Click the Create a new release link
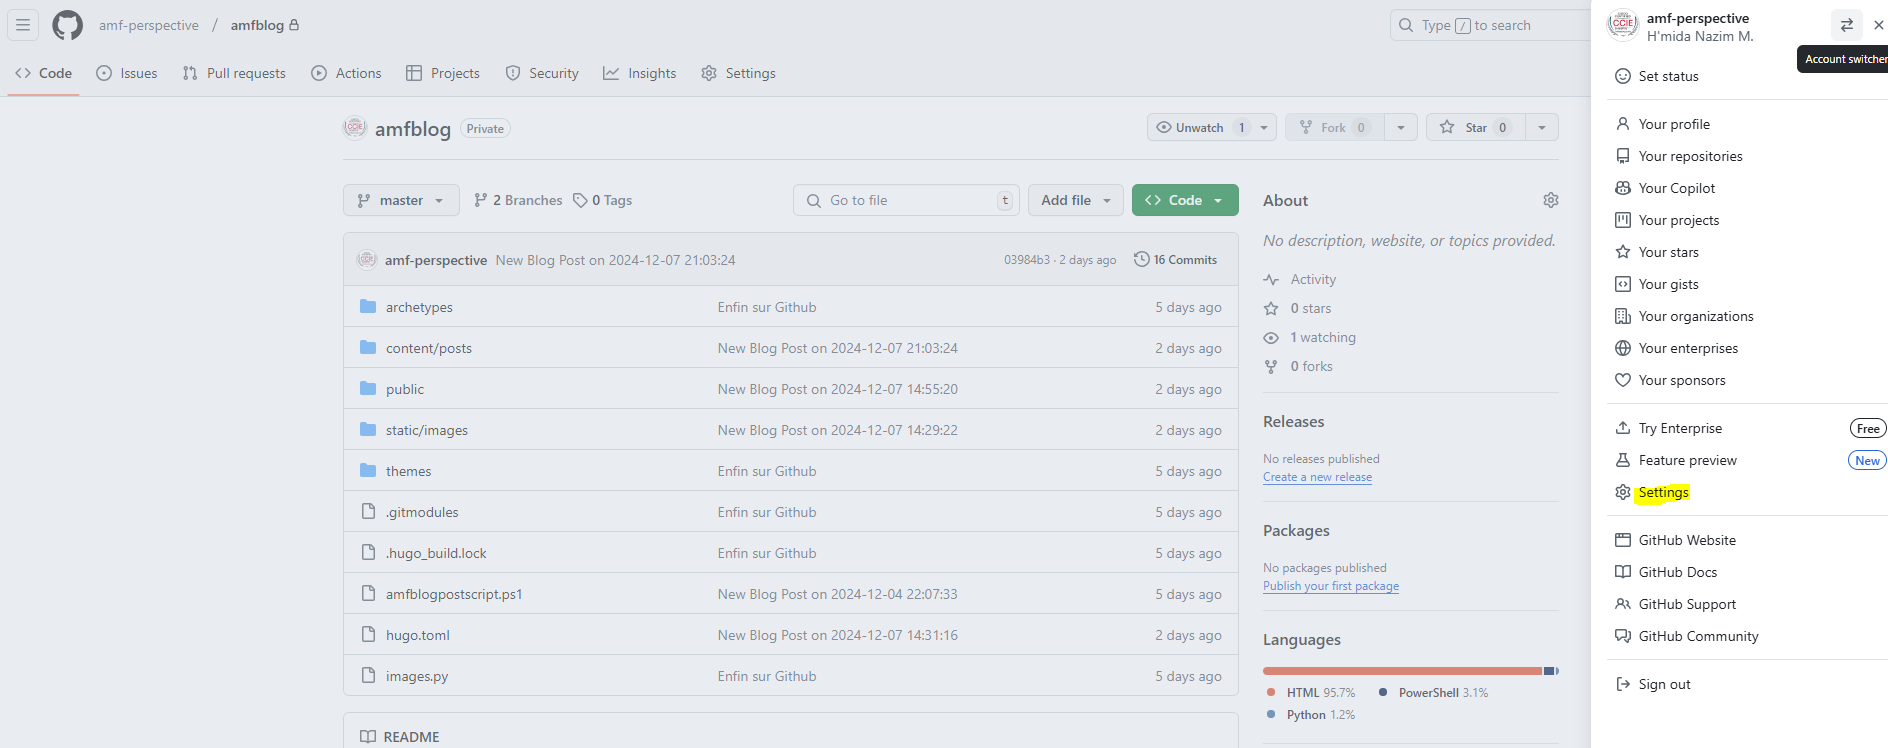This screenshot has height=748, width=1888. (x=1317, y=477)
